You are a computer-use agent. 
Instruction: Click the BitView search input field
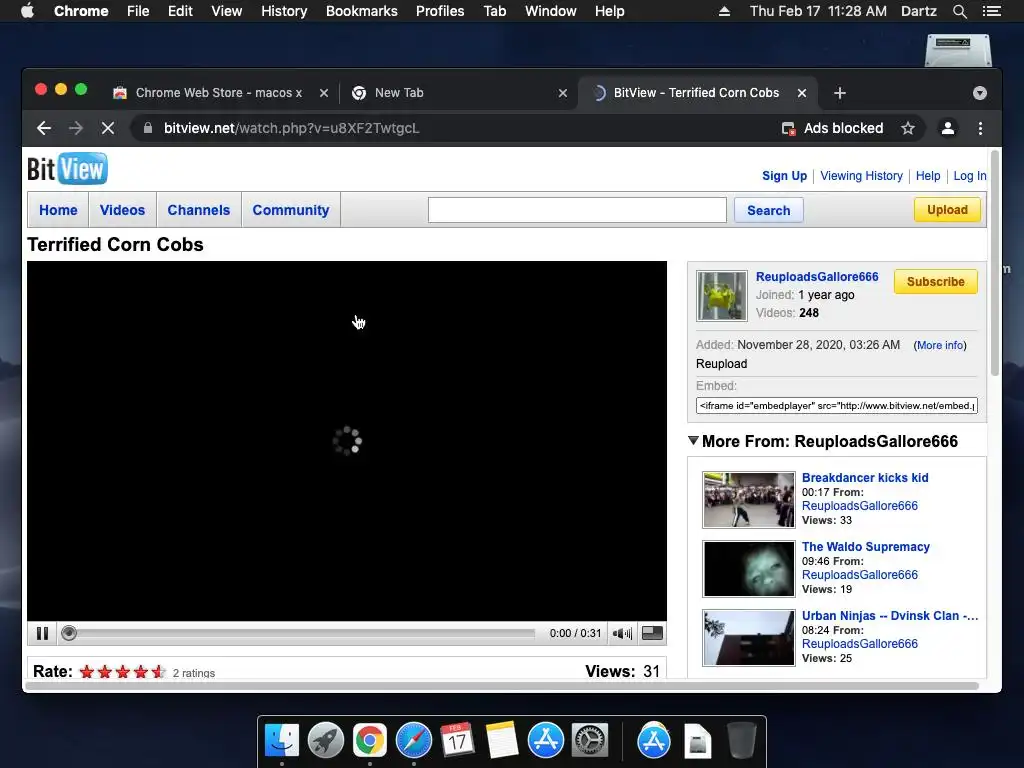(x=577, y=210)
